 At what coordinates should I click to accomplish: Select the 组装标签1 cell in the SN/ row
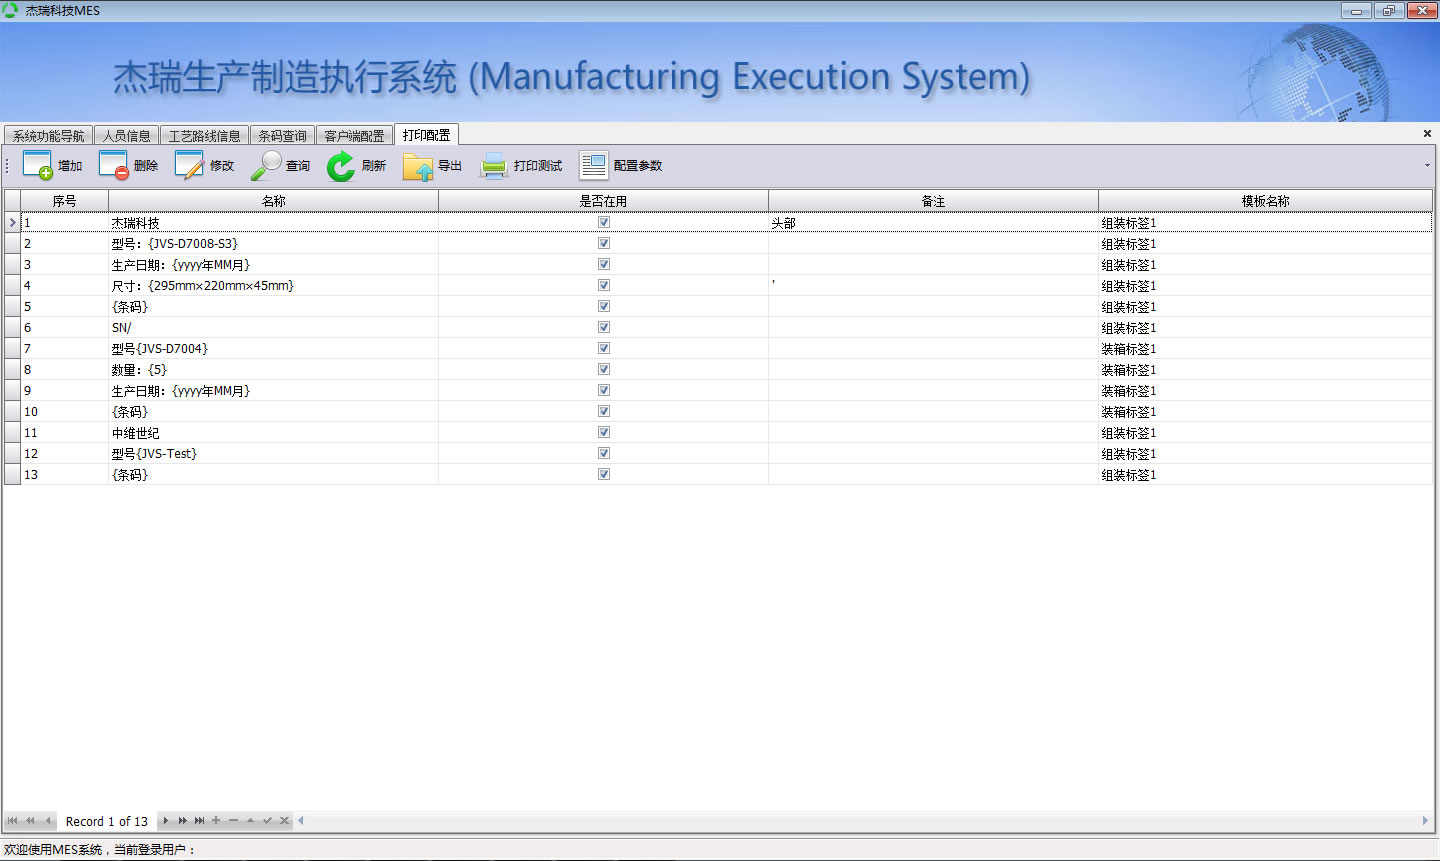tap(1265, 328)
